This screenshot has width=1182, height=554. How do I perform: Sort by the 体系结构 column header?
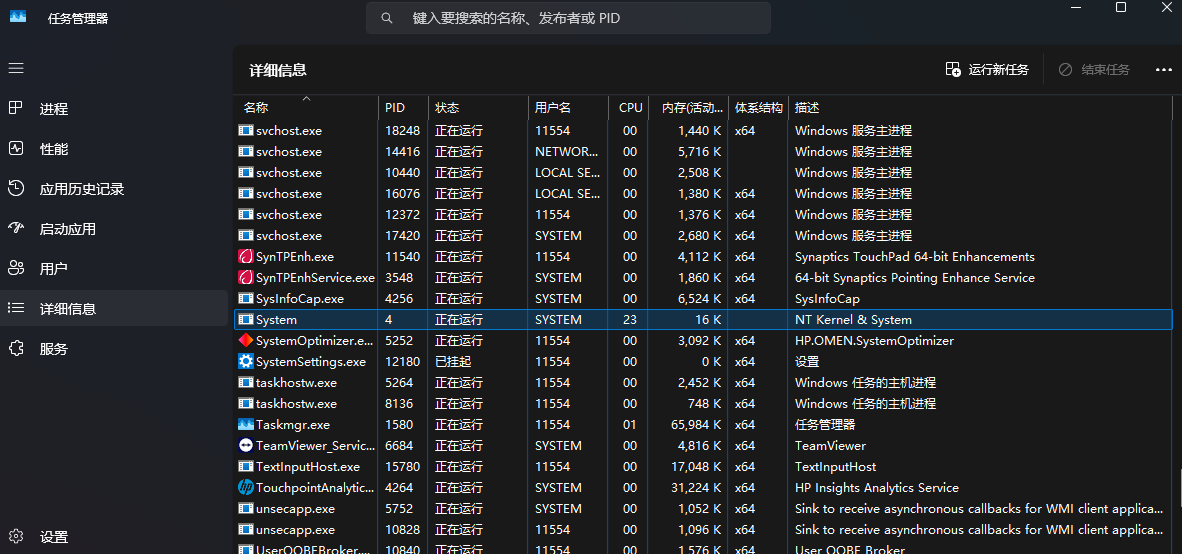tap(759, 108)
